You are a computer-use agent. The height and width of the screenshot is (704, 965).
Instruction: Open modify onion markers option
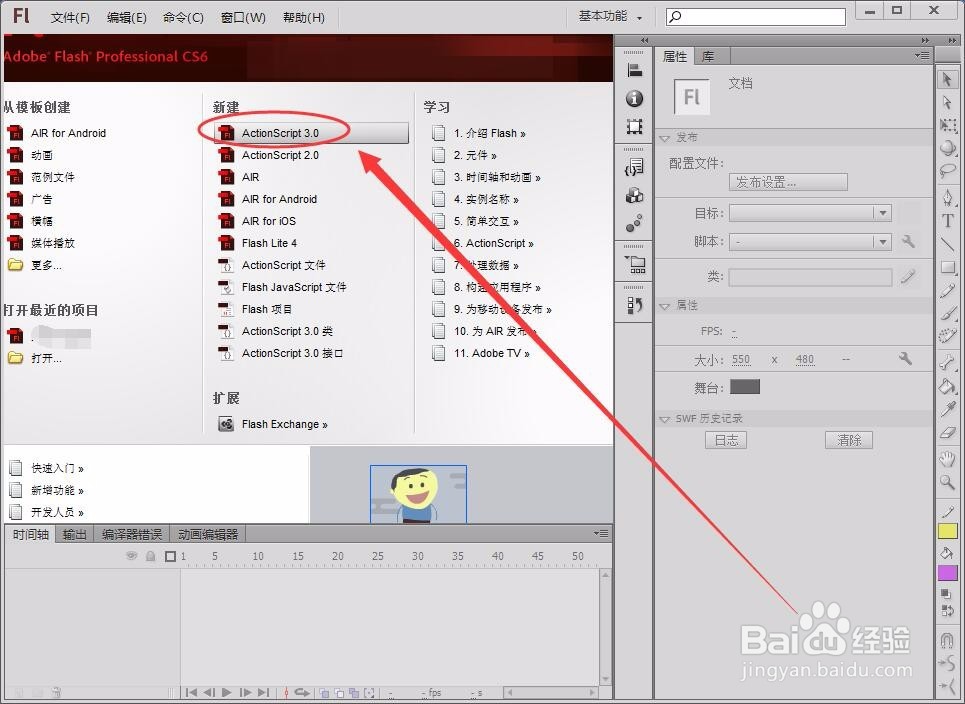pyautogui.click(x=369, y=693)
